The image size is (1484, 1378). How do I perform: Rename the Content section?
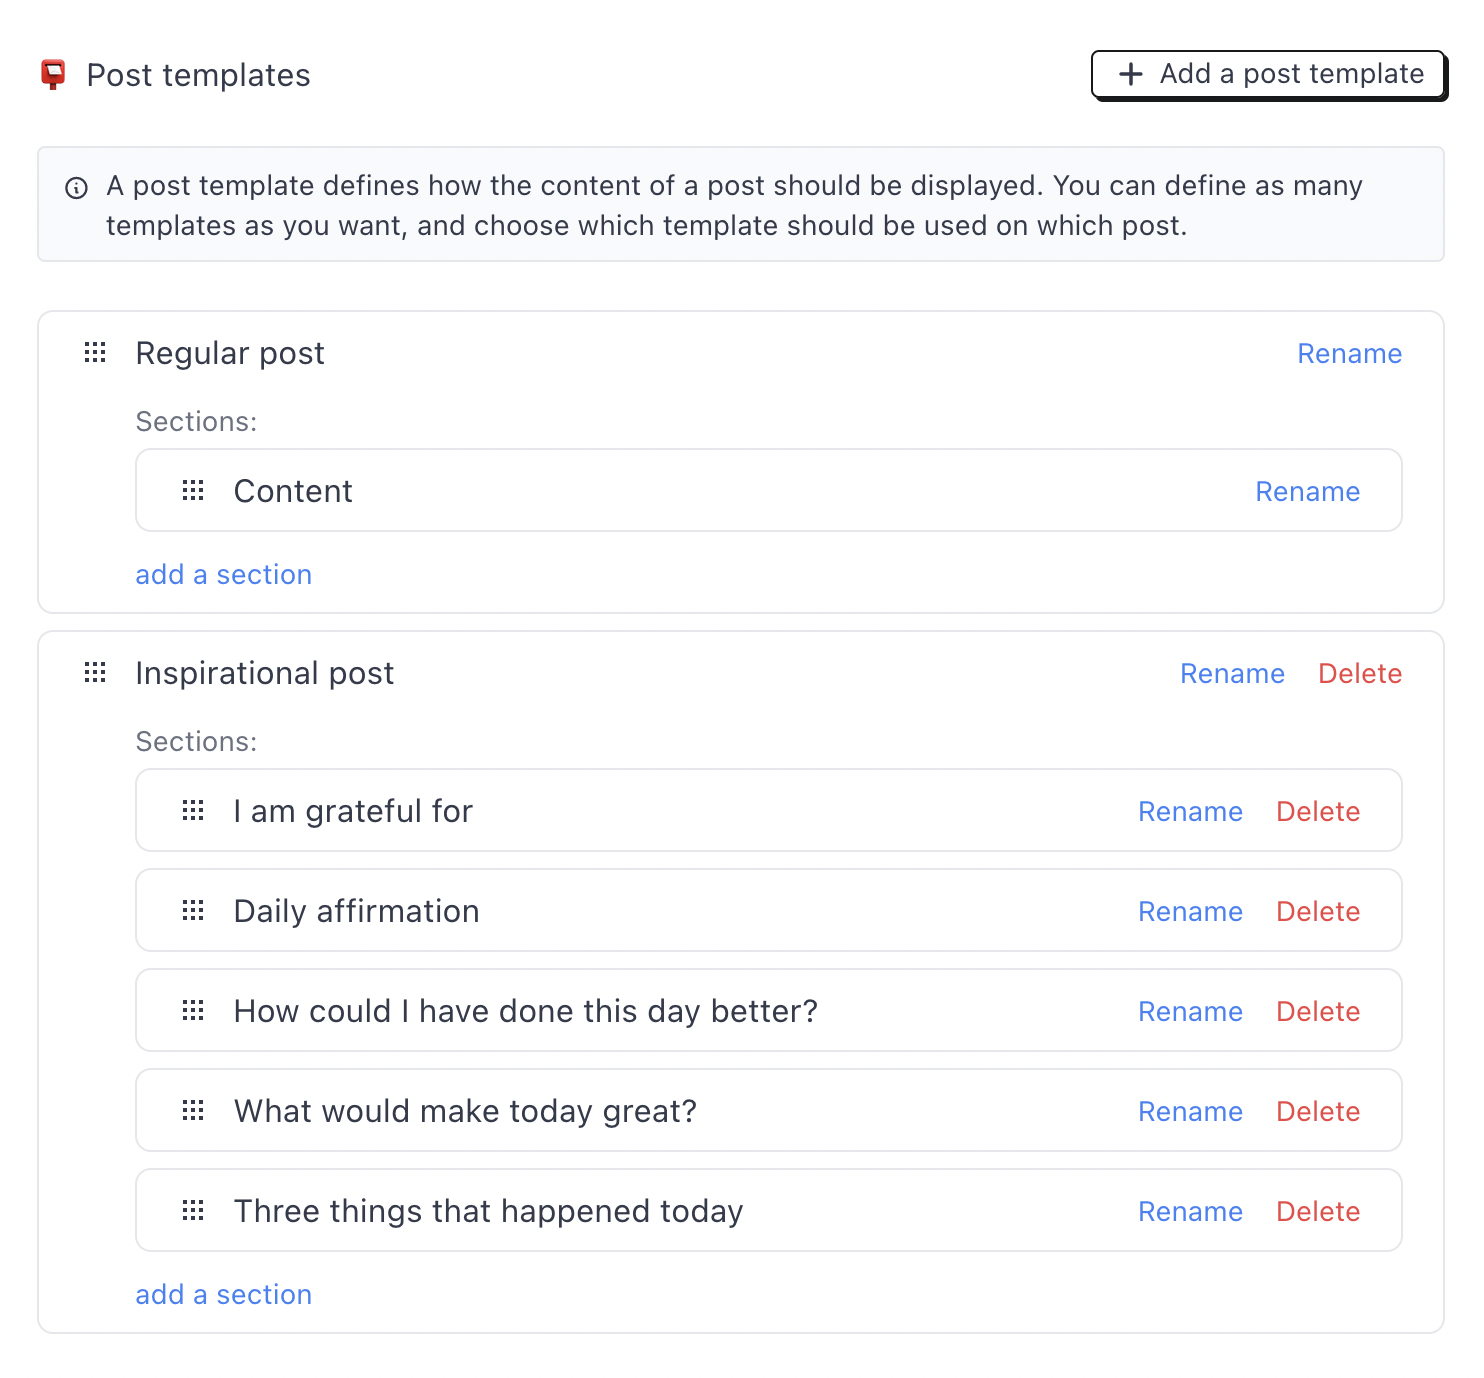click(1307, 492)
